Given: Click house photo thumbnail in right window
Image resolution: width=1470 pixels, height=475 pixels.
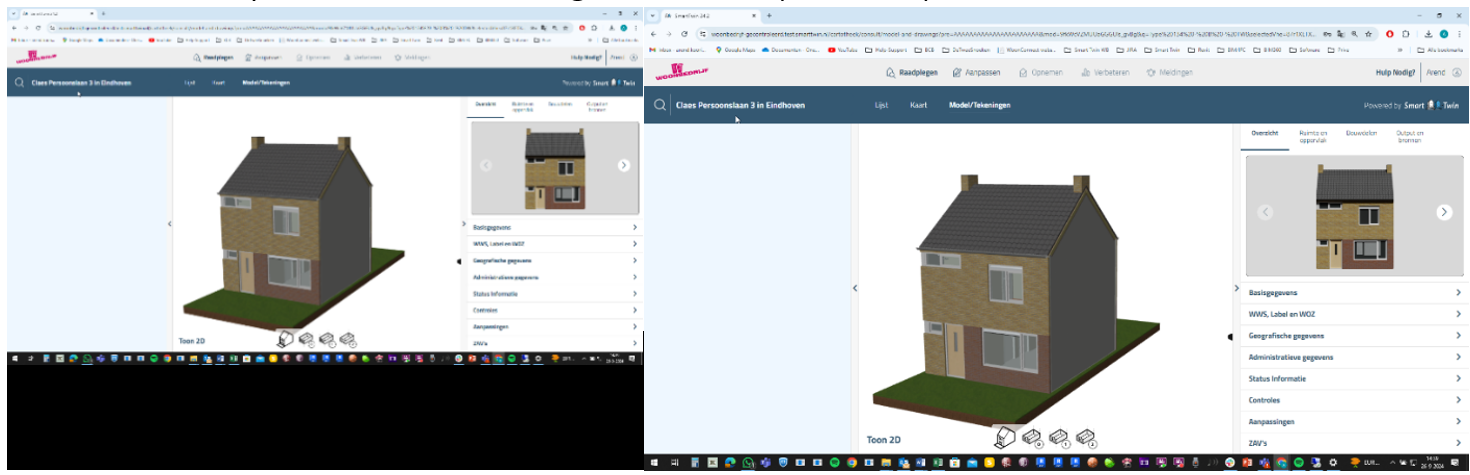Looking at the screenshot, I should 1354,212.
